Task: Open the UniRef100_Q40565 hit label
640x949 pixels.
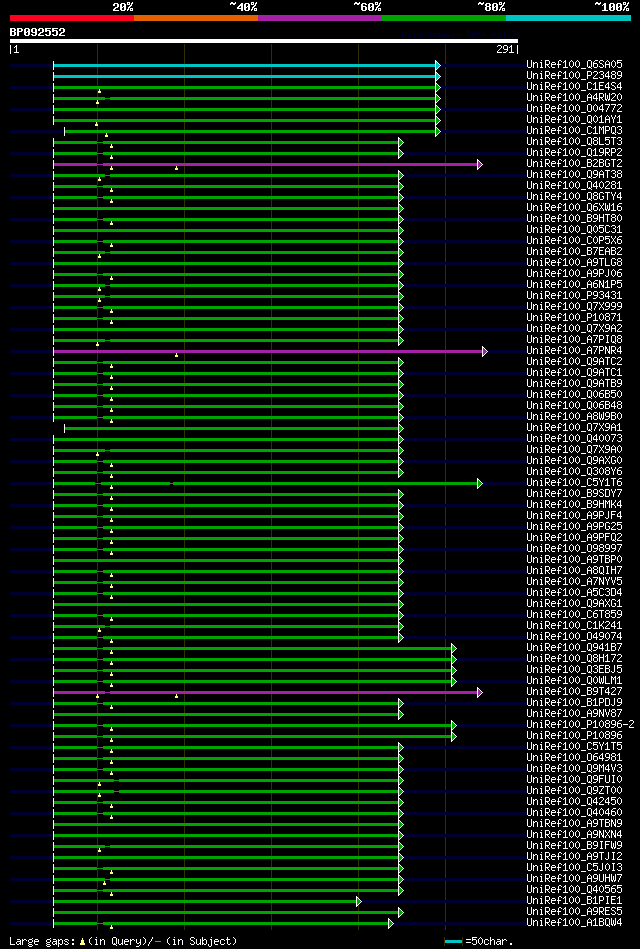Action: pos(574,889)
